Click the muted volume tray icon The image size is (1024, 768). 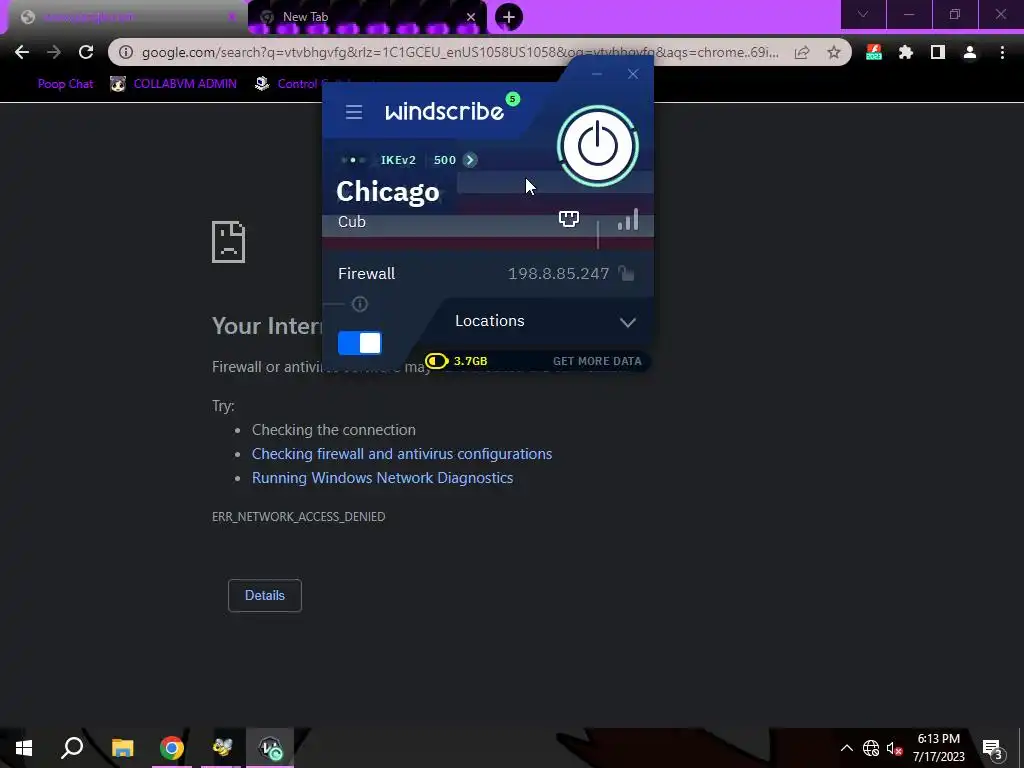click(x=894, y=748)
